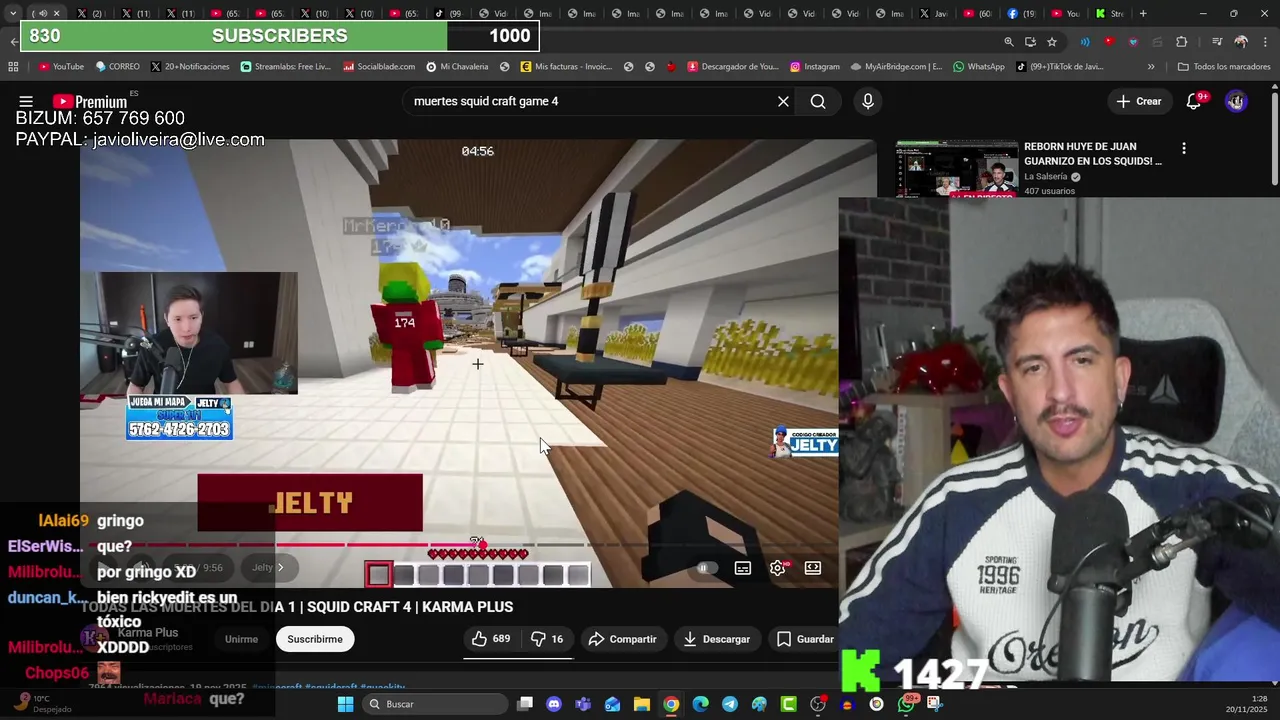The width and height of the screenshot is (1280, 720).
Task: Open the MyAirBridge.com bookmark
Action: [x=897, y=67]
